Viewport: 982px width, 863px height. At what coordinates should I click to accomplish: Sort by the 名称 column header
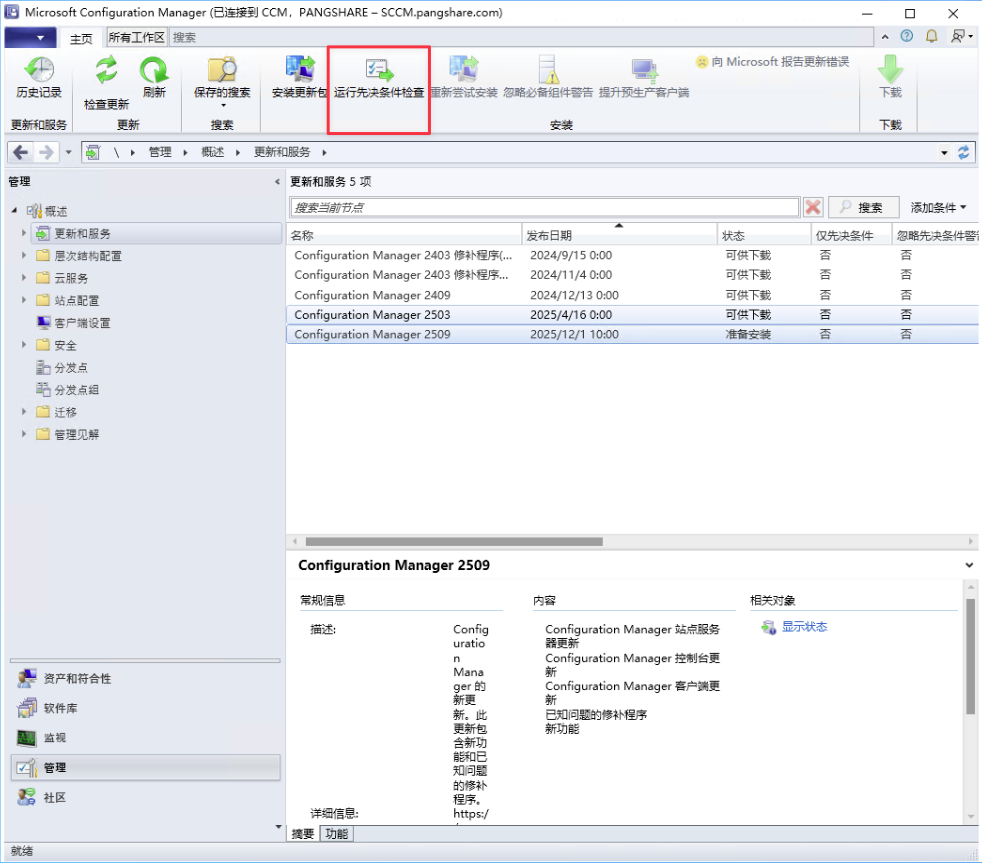point(404,235)
